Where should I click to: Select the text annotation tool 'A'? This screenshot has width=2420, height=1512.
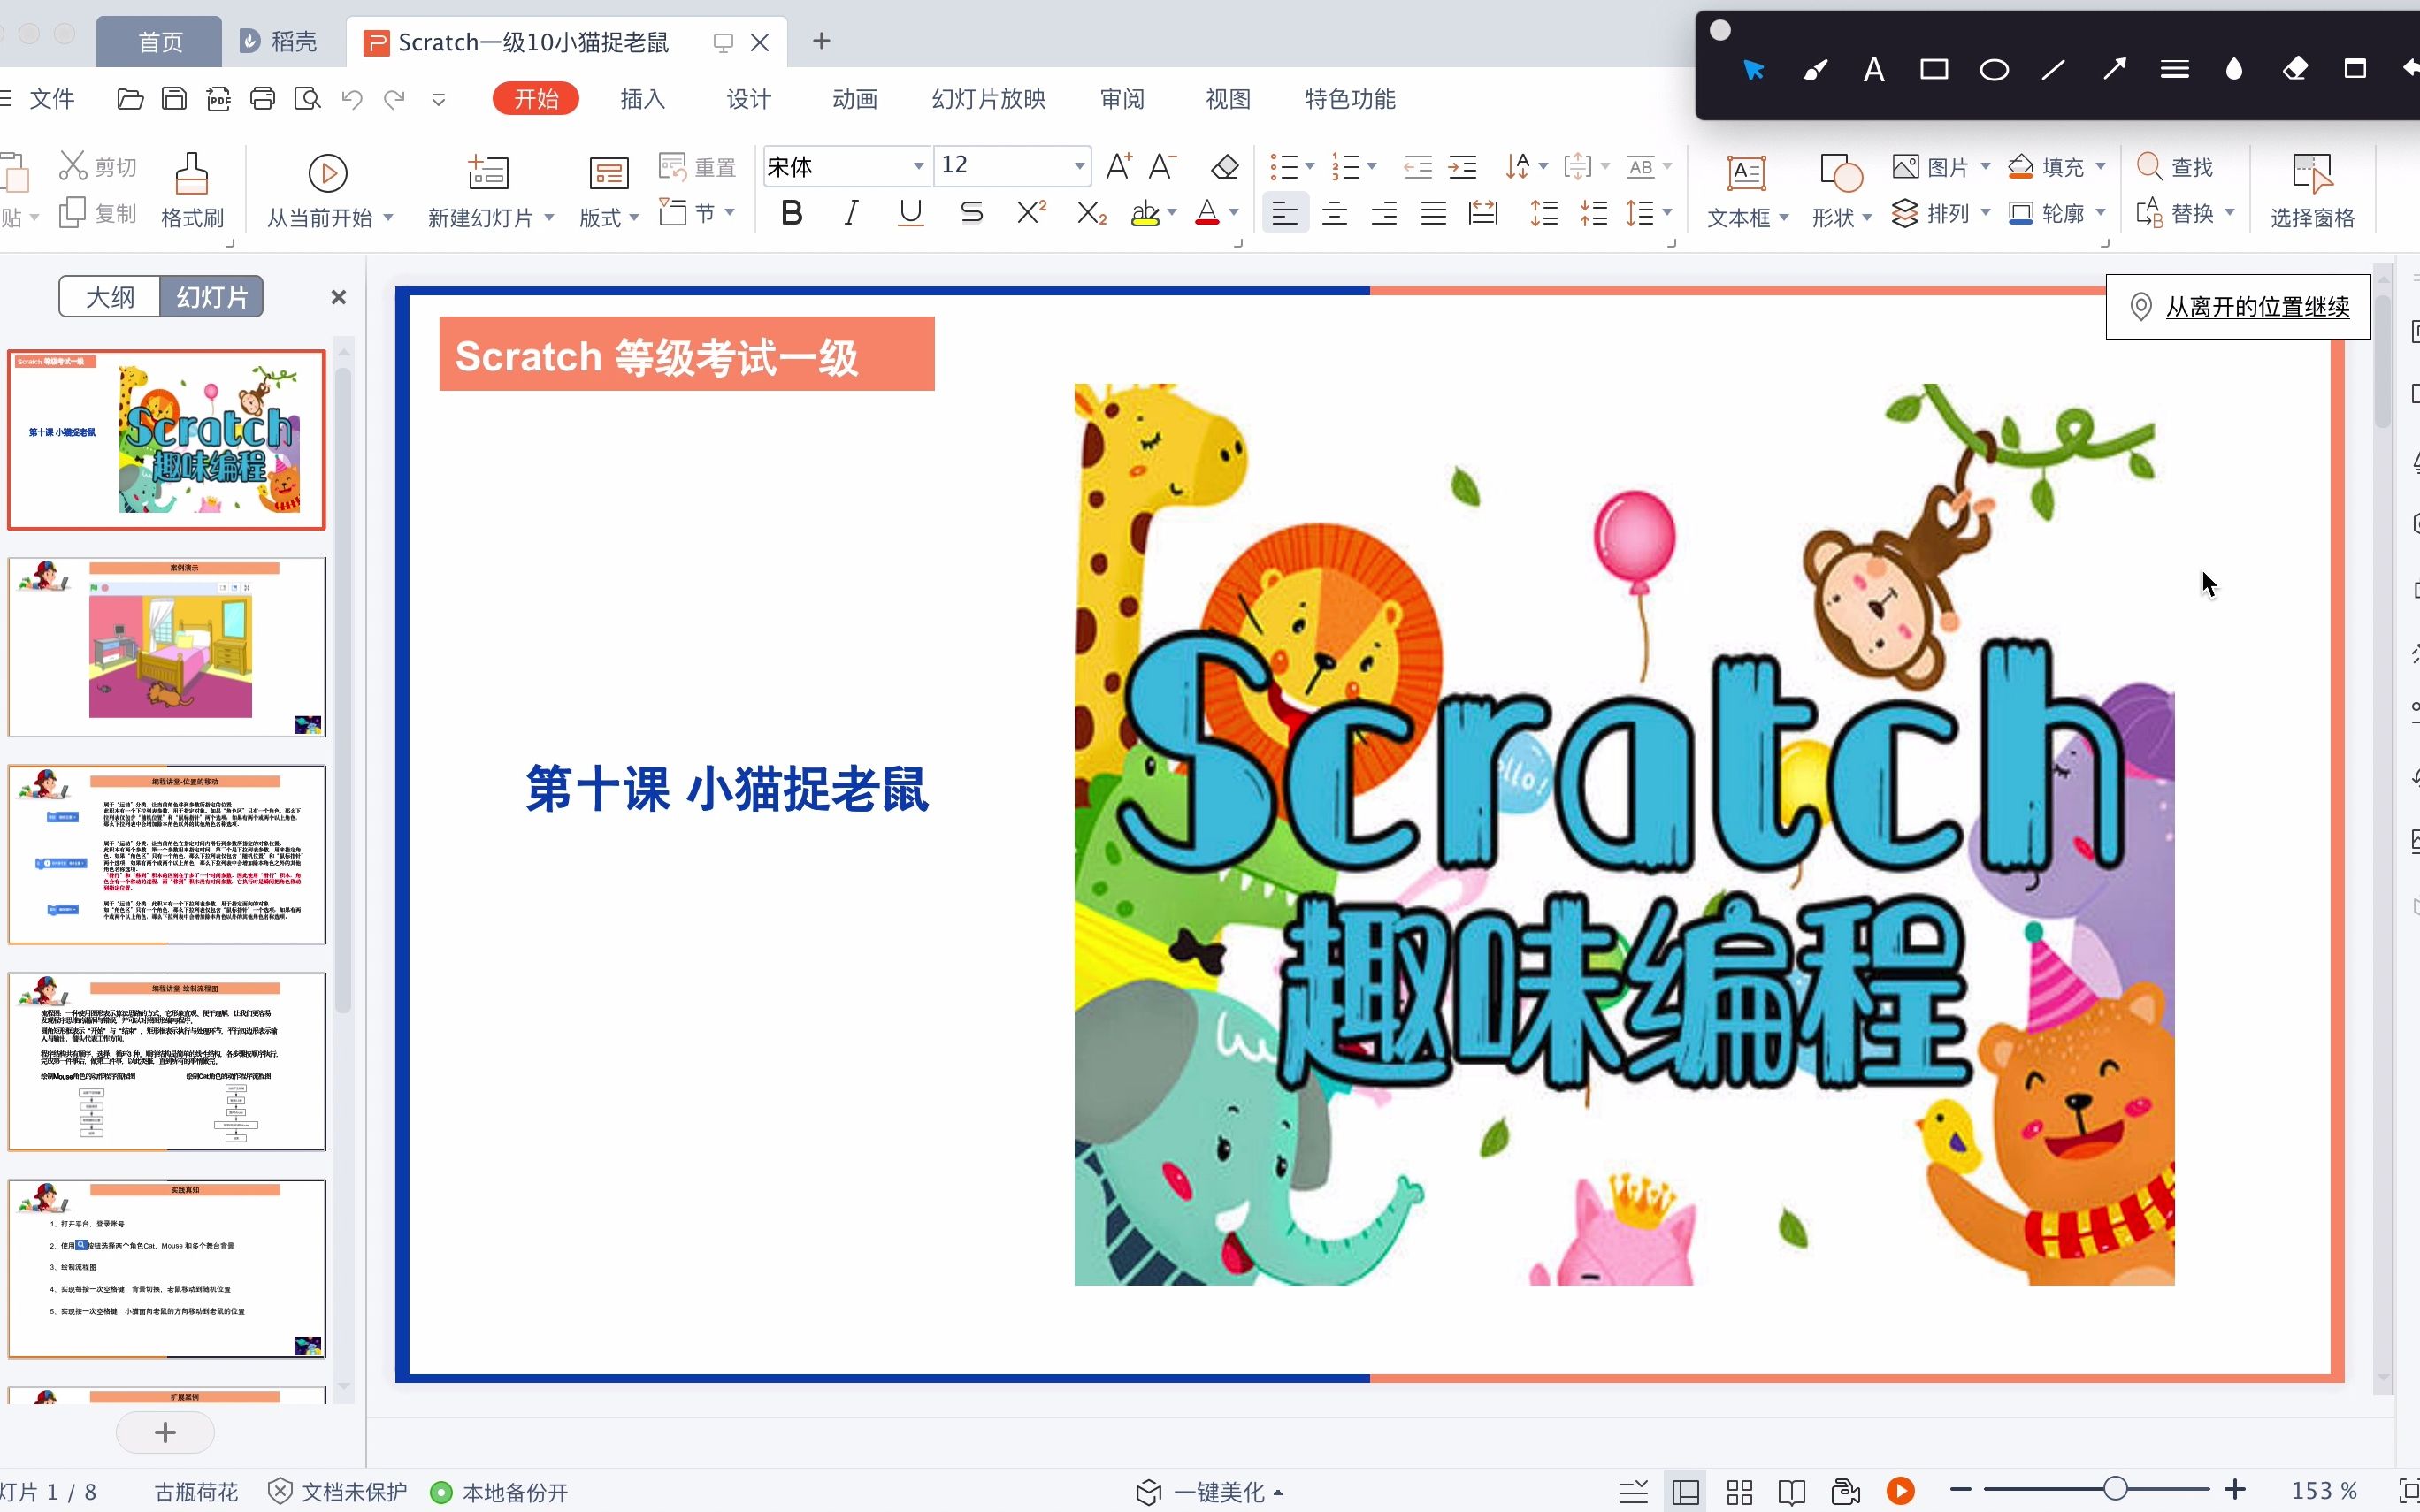click(x=1874, y=70)
